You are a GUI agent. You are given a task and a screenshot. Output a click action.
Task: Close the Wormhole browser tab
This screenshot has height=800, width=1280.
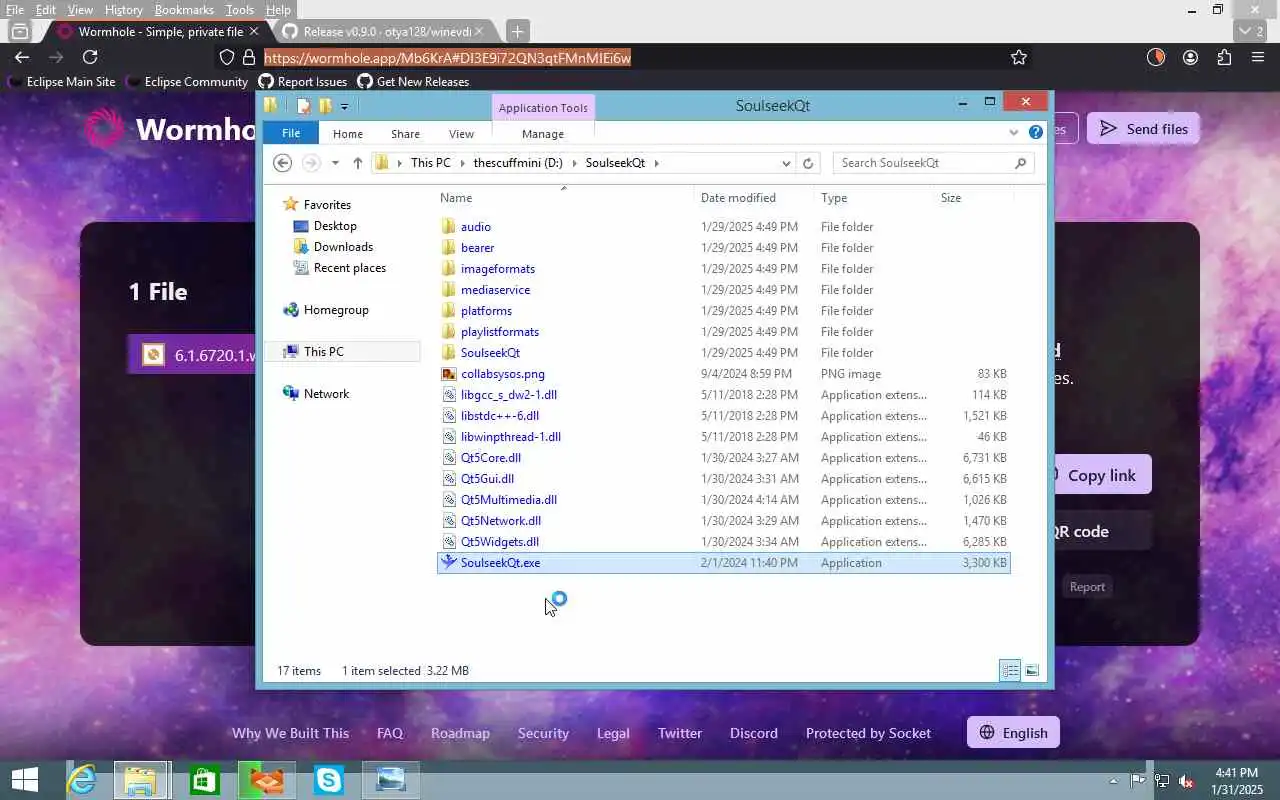tap(256, 31)
